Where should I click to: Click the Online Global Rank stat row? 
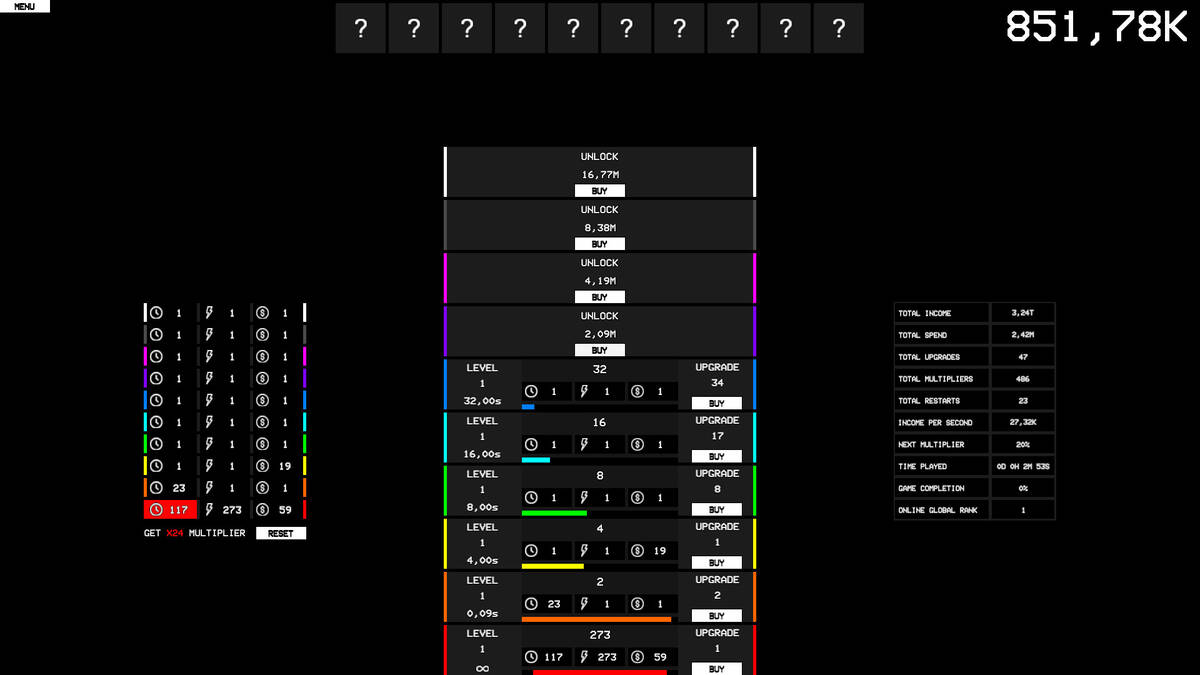[x=973, y=510]
